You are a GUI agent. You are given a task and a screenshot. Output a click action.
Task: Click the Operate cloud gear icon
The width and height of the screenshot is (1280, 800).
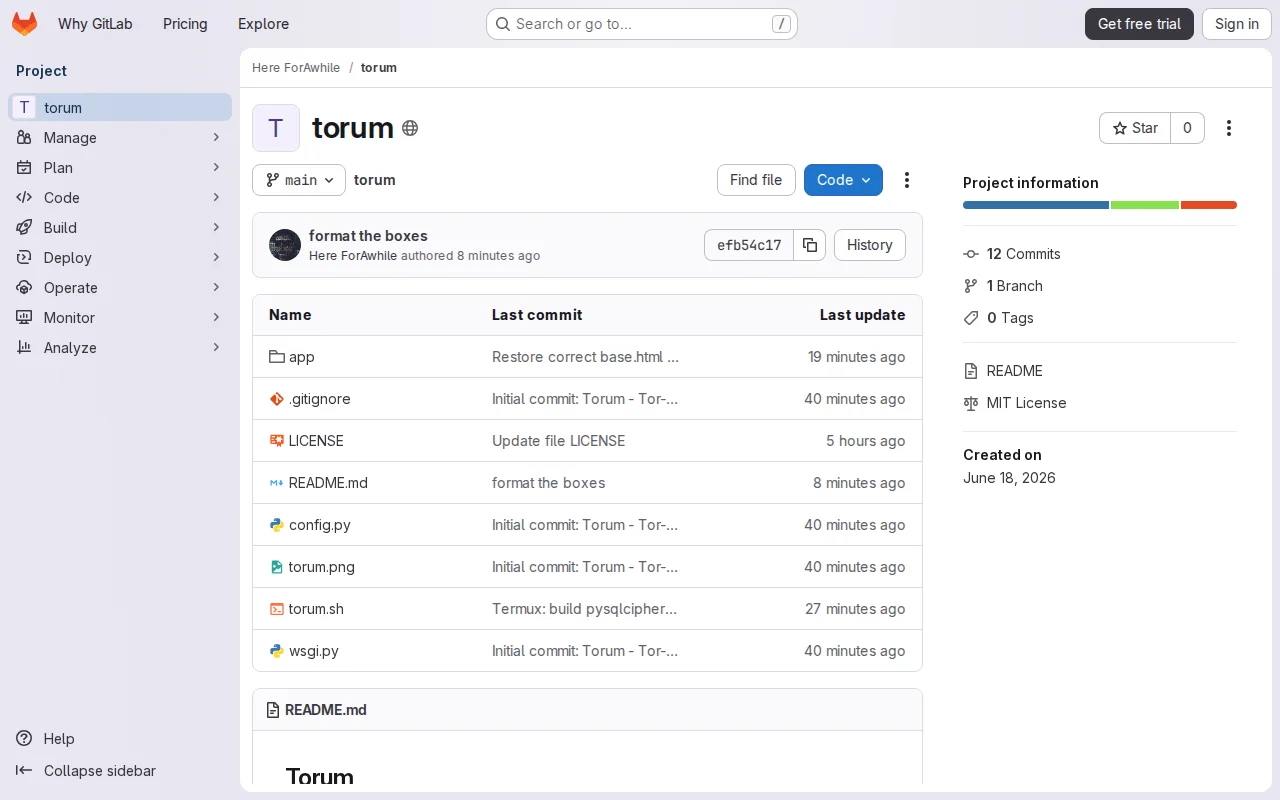[x=24, y=287]
